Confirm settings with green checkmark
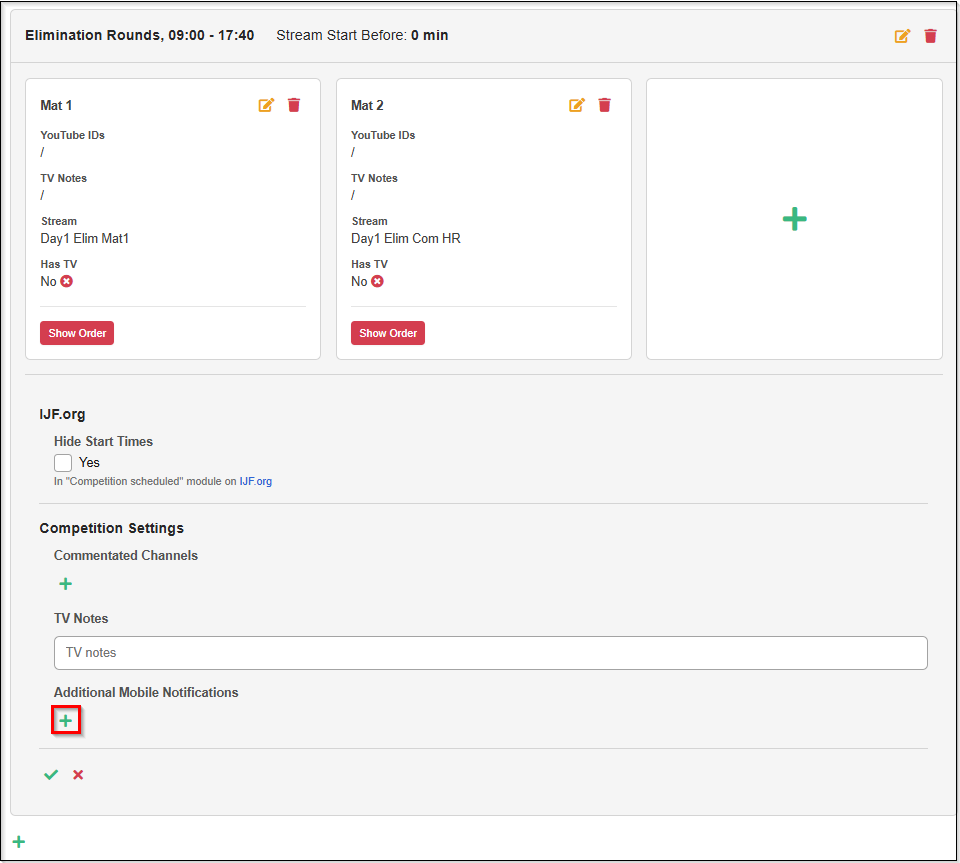This screenshot has width=960, height=863. point(51,775)
